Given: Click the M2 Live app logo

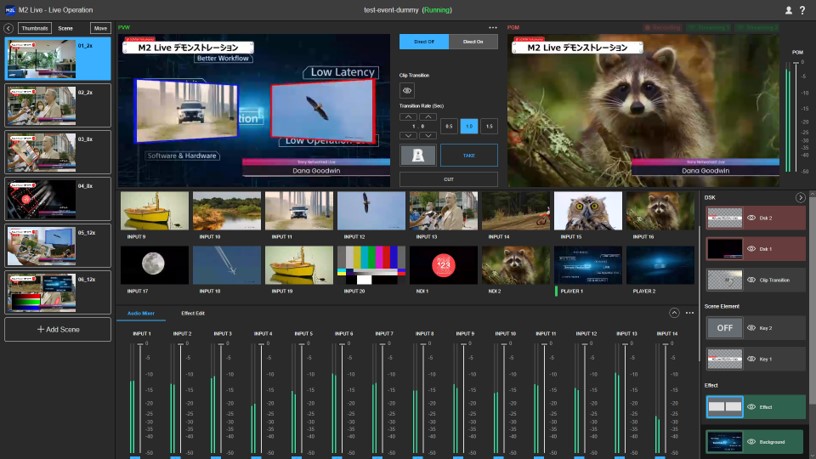Looking at the screenshot, I should tap(10, 9).
